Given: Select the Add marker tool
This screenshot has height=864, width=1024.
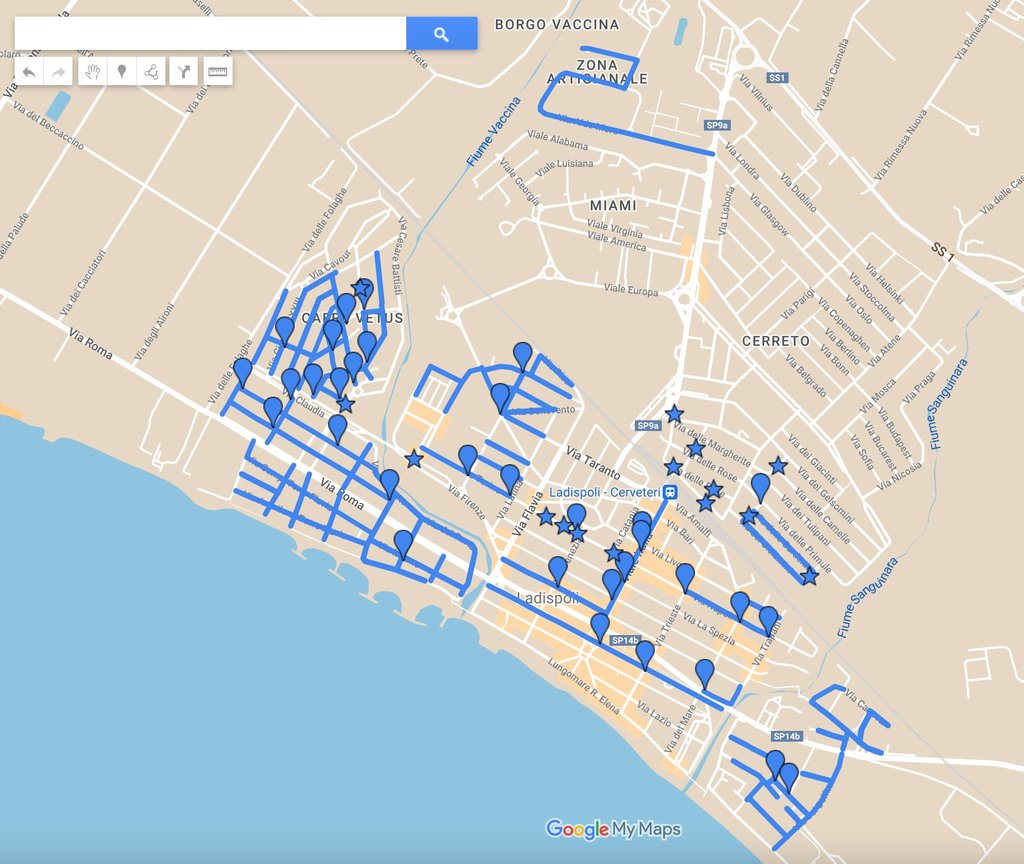Looking at the screenshot, I should coord(121,72).
